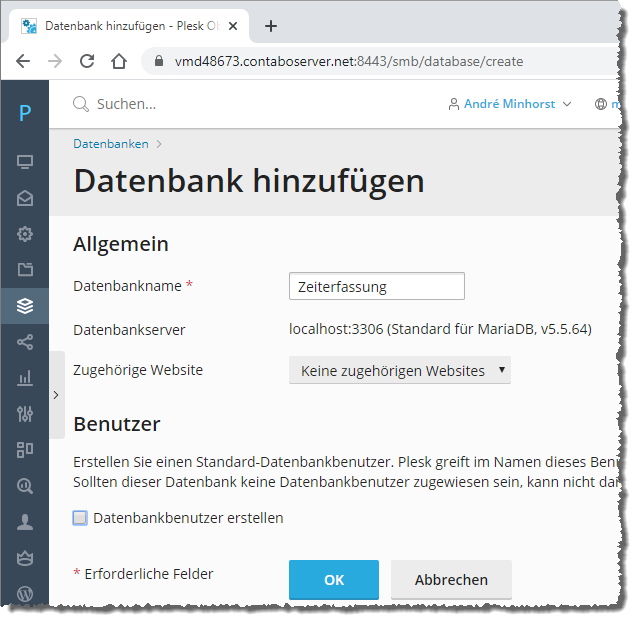638x625 pixels.
Task: Open the Extensions blocks sidebar icon
Action: coord(25,450)
